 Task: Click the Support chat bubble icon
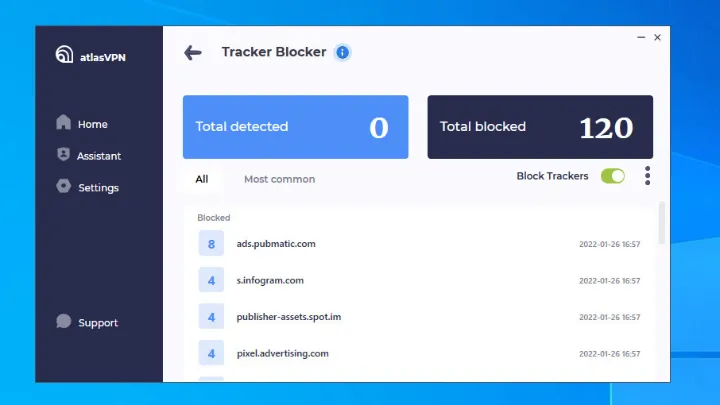point(63,321)
